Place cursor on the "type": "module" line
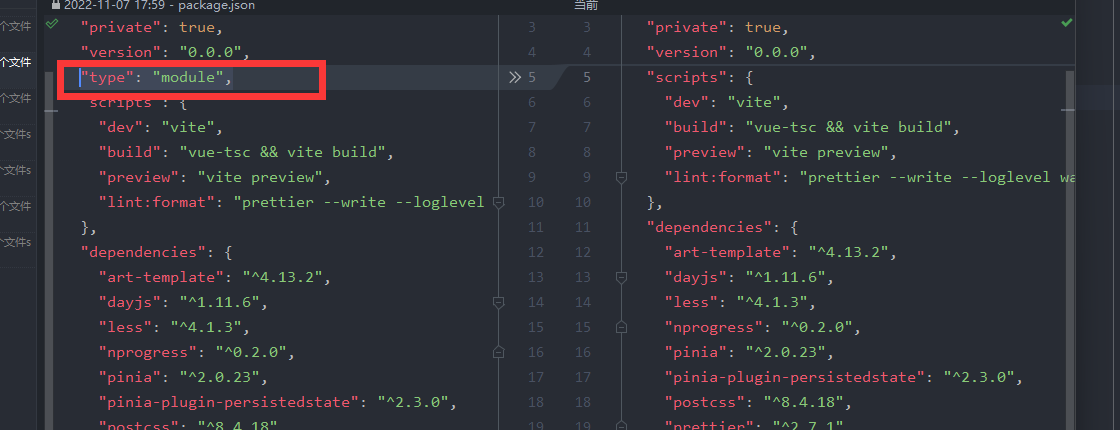Screen dimensions: 1120x430 pyautogui.click(x=156, y=77)
